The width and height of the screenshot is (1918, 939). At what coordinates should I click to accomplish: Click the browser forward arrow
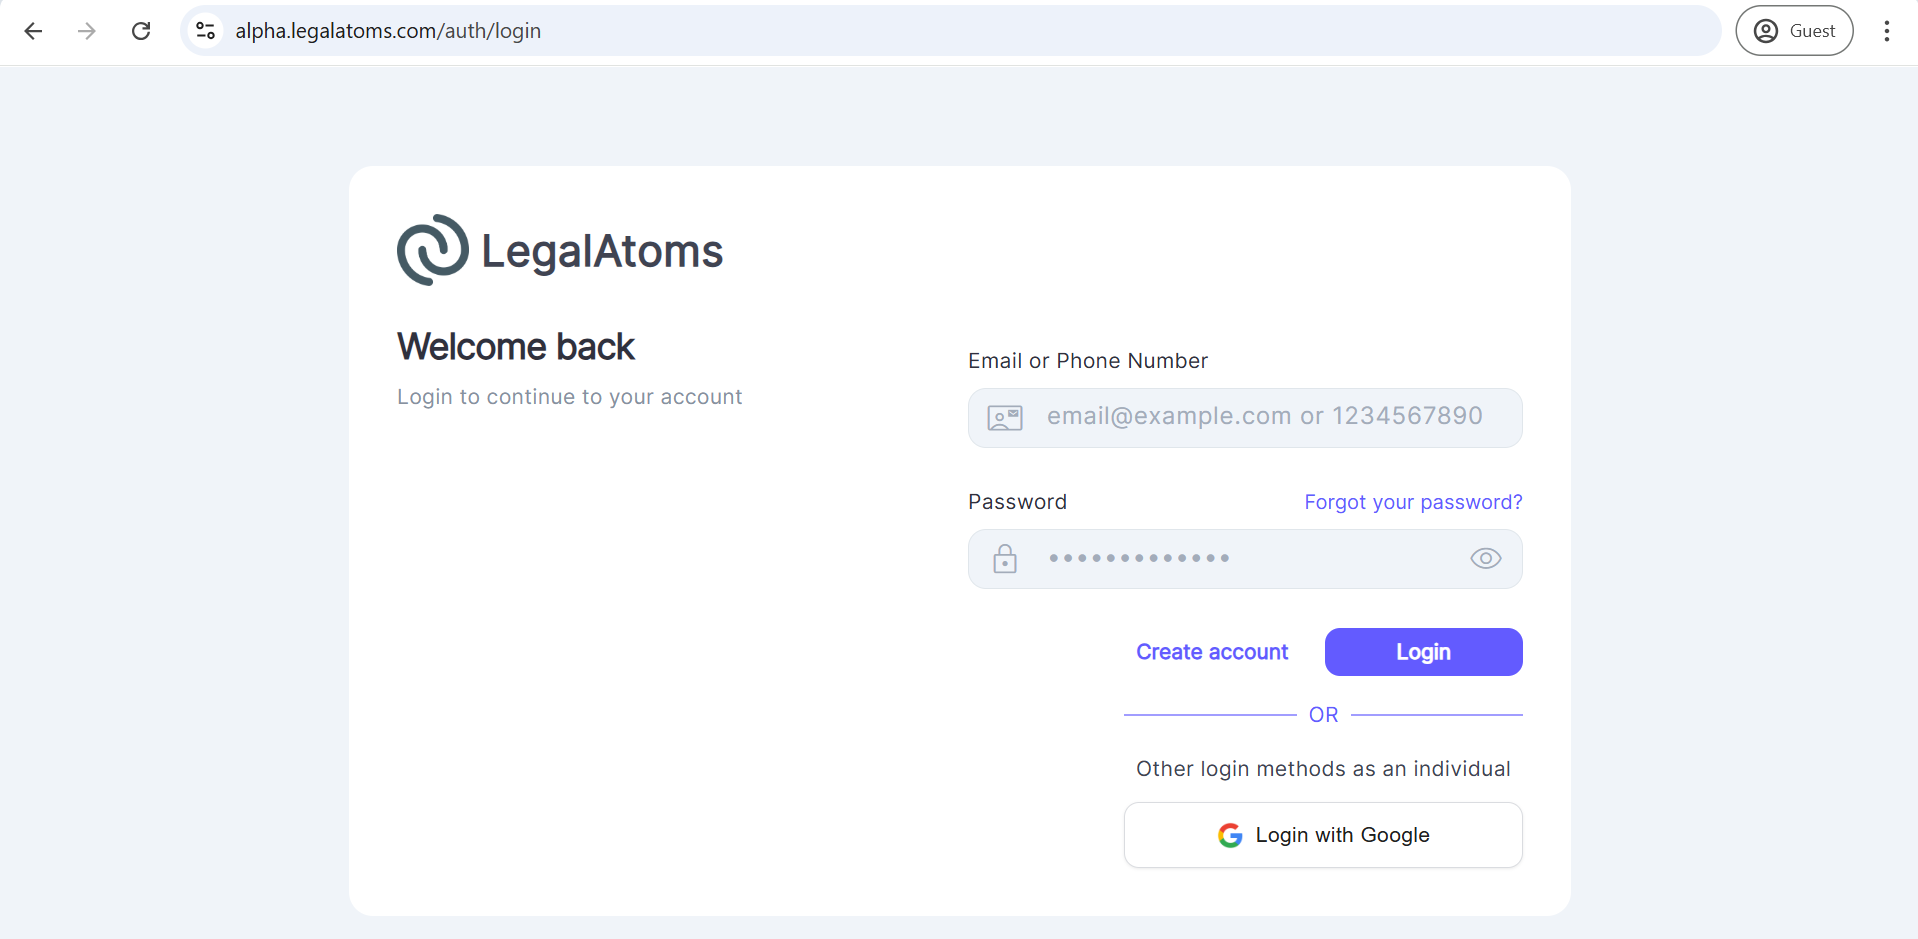(87, 31)
